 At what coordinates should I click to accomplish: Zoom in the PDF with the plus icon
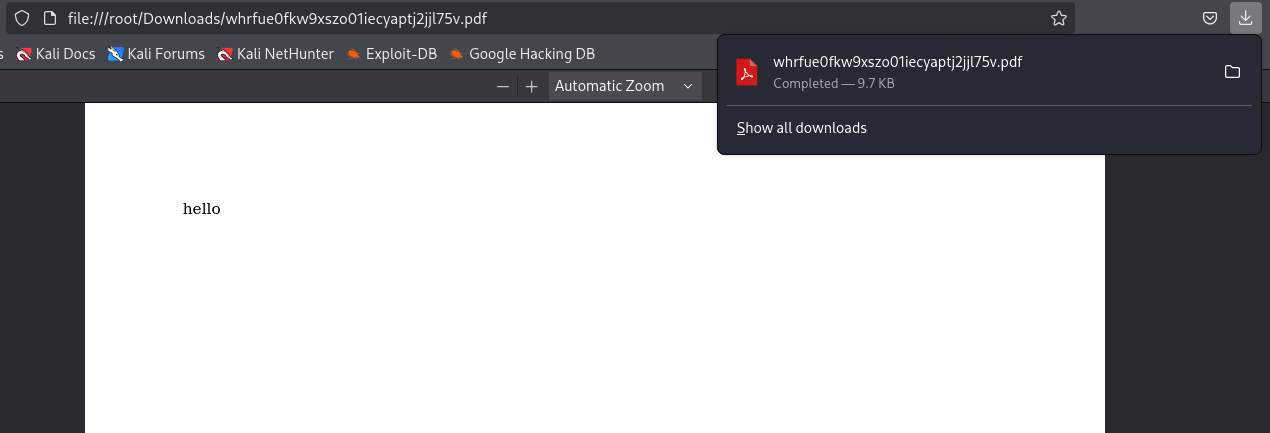(532, 86)
